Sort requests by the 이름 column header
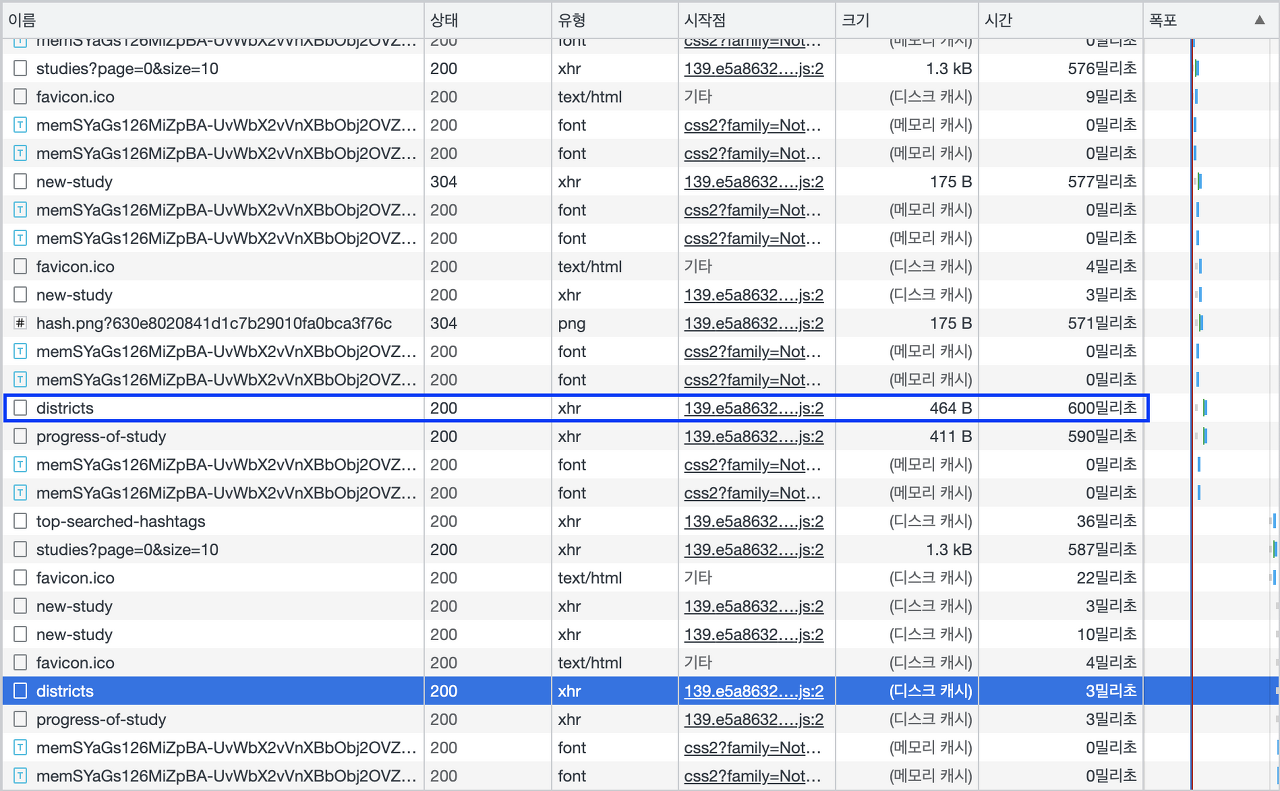 tap(213, 20)
